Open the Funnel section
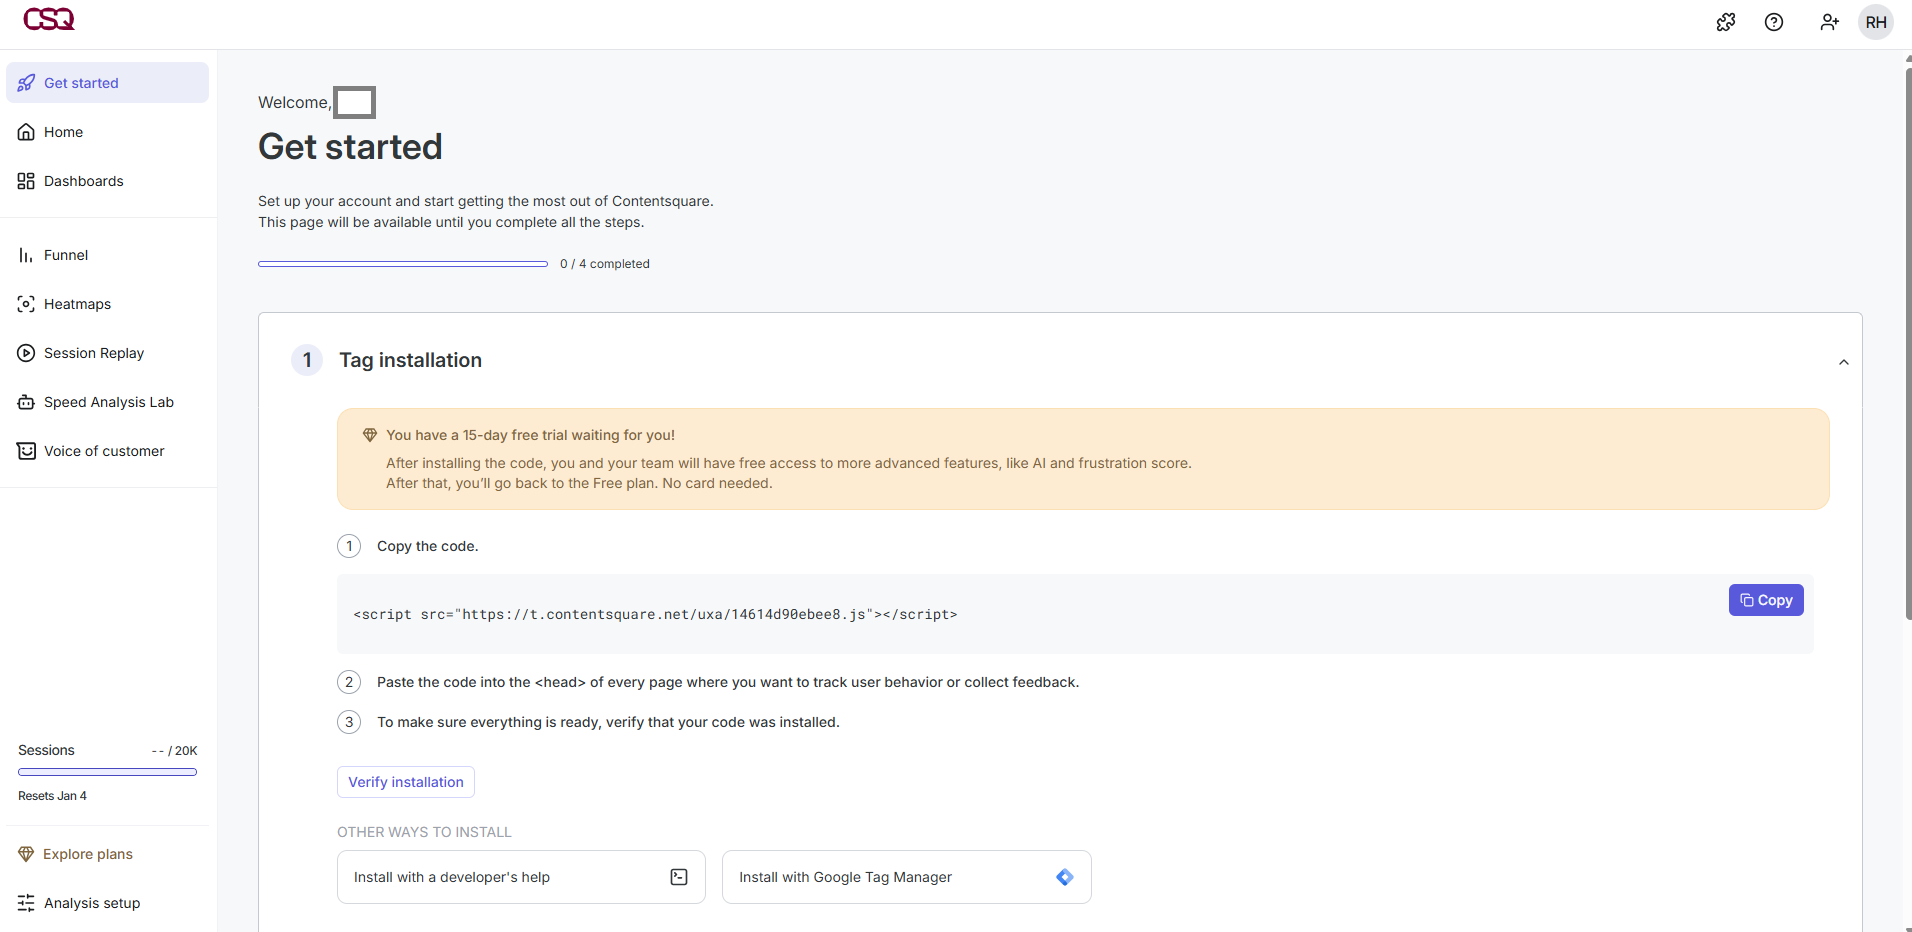 pos(107,255)
